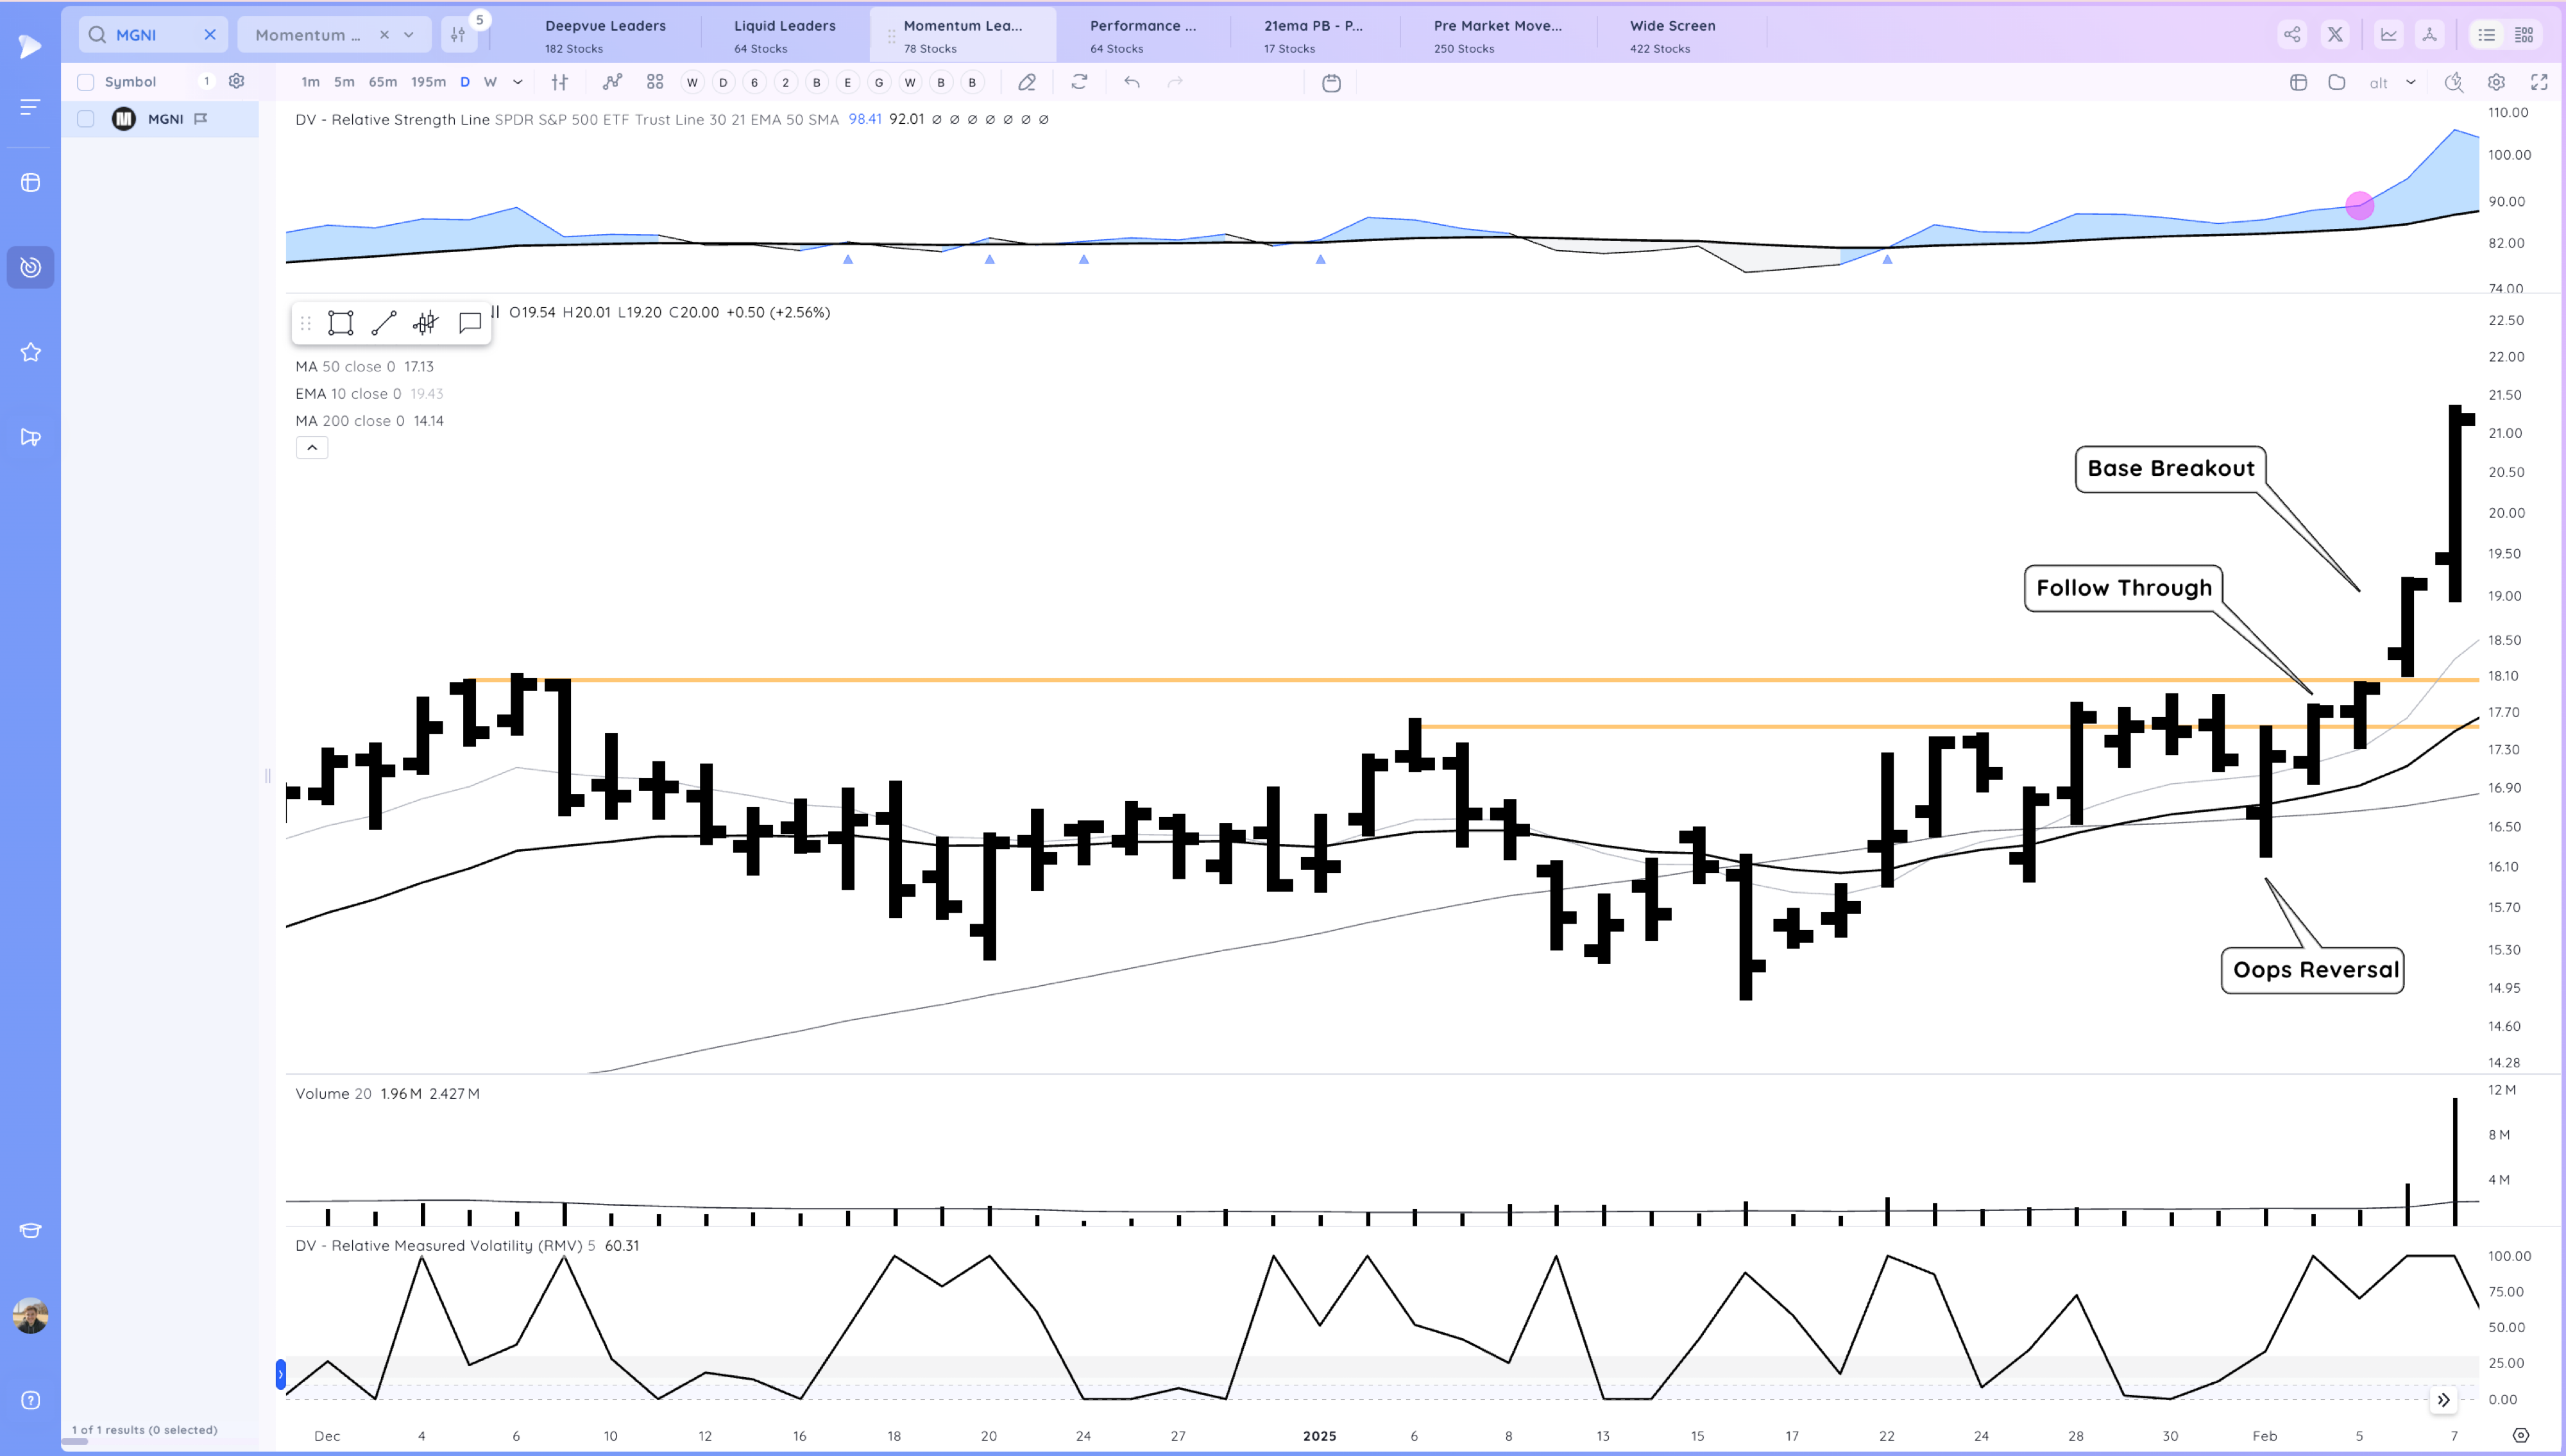Collapse the moving average indicator legend
The height and width of the screenshot is (1456, 2566).
click(x=312, y=448)
